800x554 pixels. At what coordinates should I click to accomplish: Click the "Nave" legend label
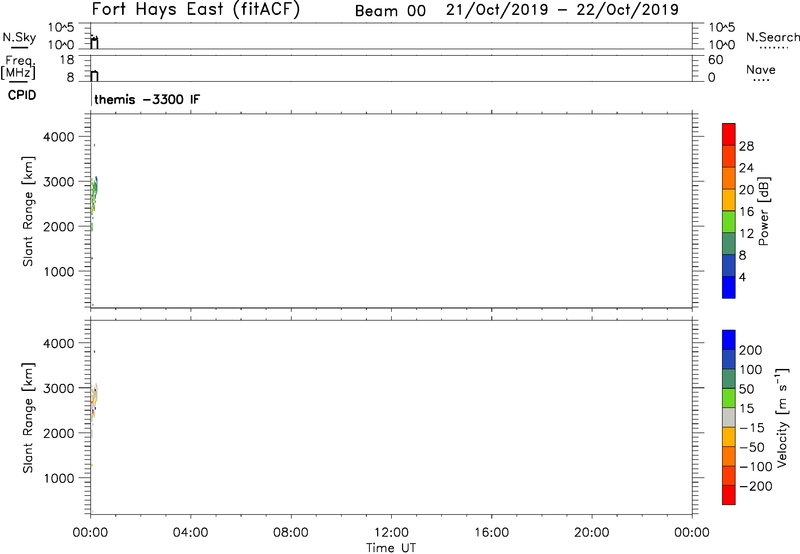[x=760, y=70]
